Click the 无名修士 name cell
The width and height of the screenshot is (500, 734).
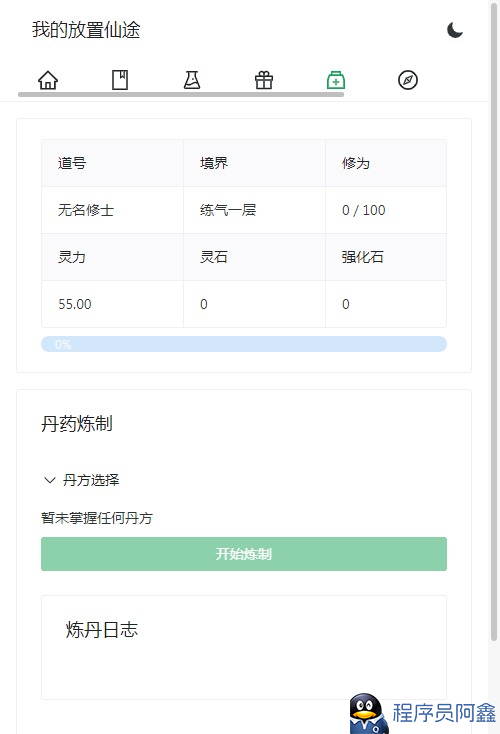click(x=112, y=210)
